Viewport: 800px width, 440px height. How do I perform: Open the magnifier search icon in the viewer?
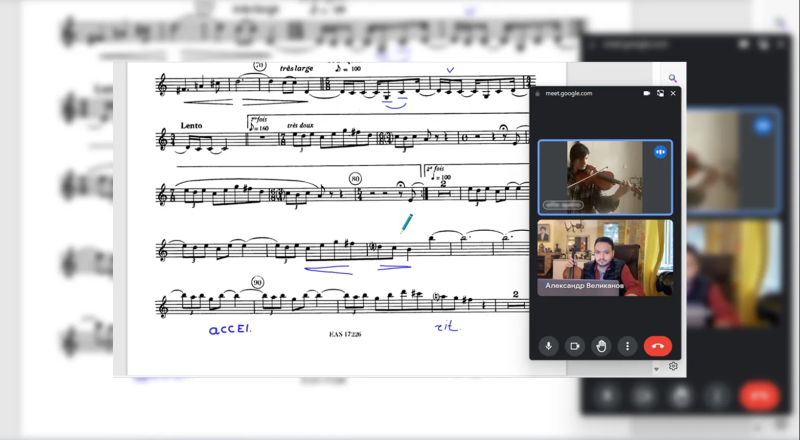[x=673, y=78]
